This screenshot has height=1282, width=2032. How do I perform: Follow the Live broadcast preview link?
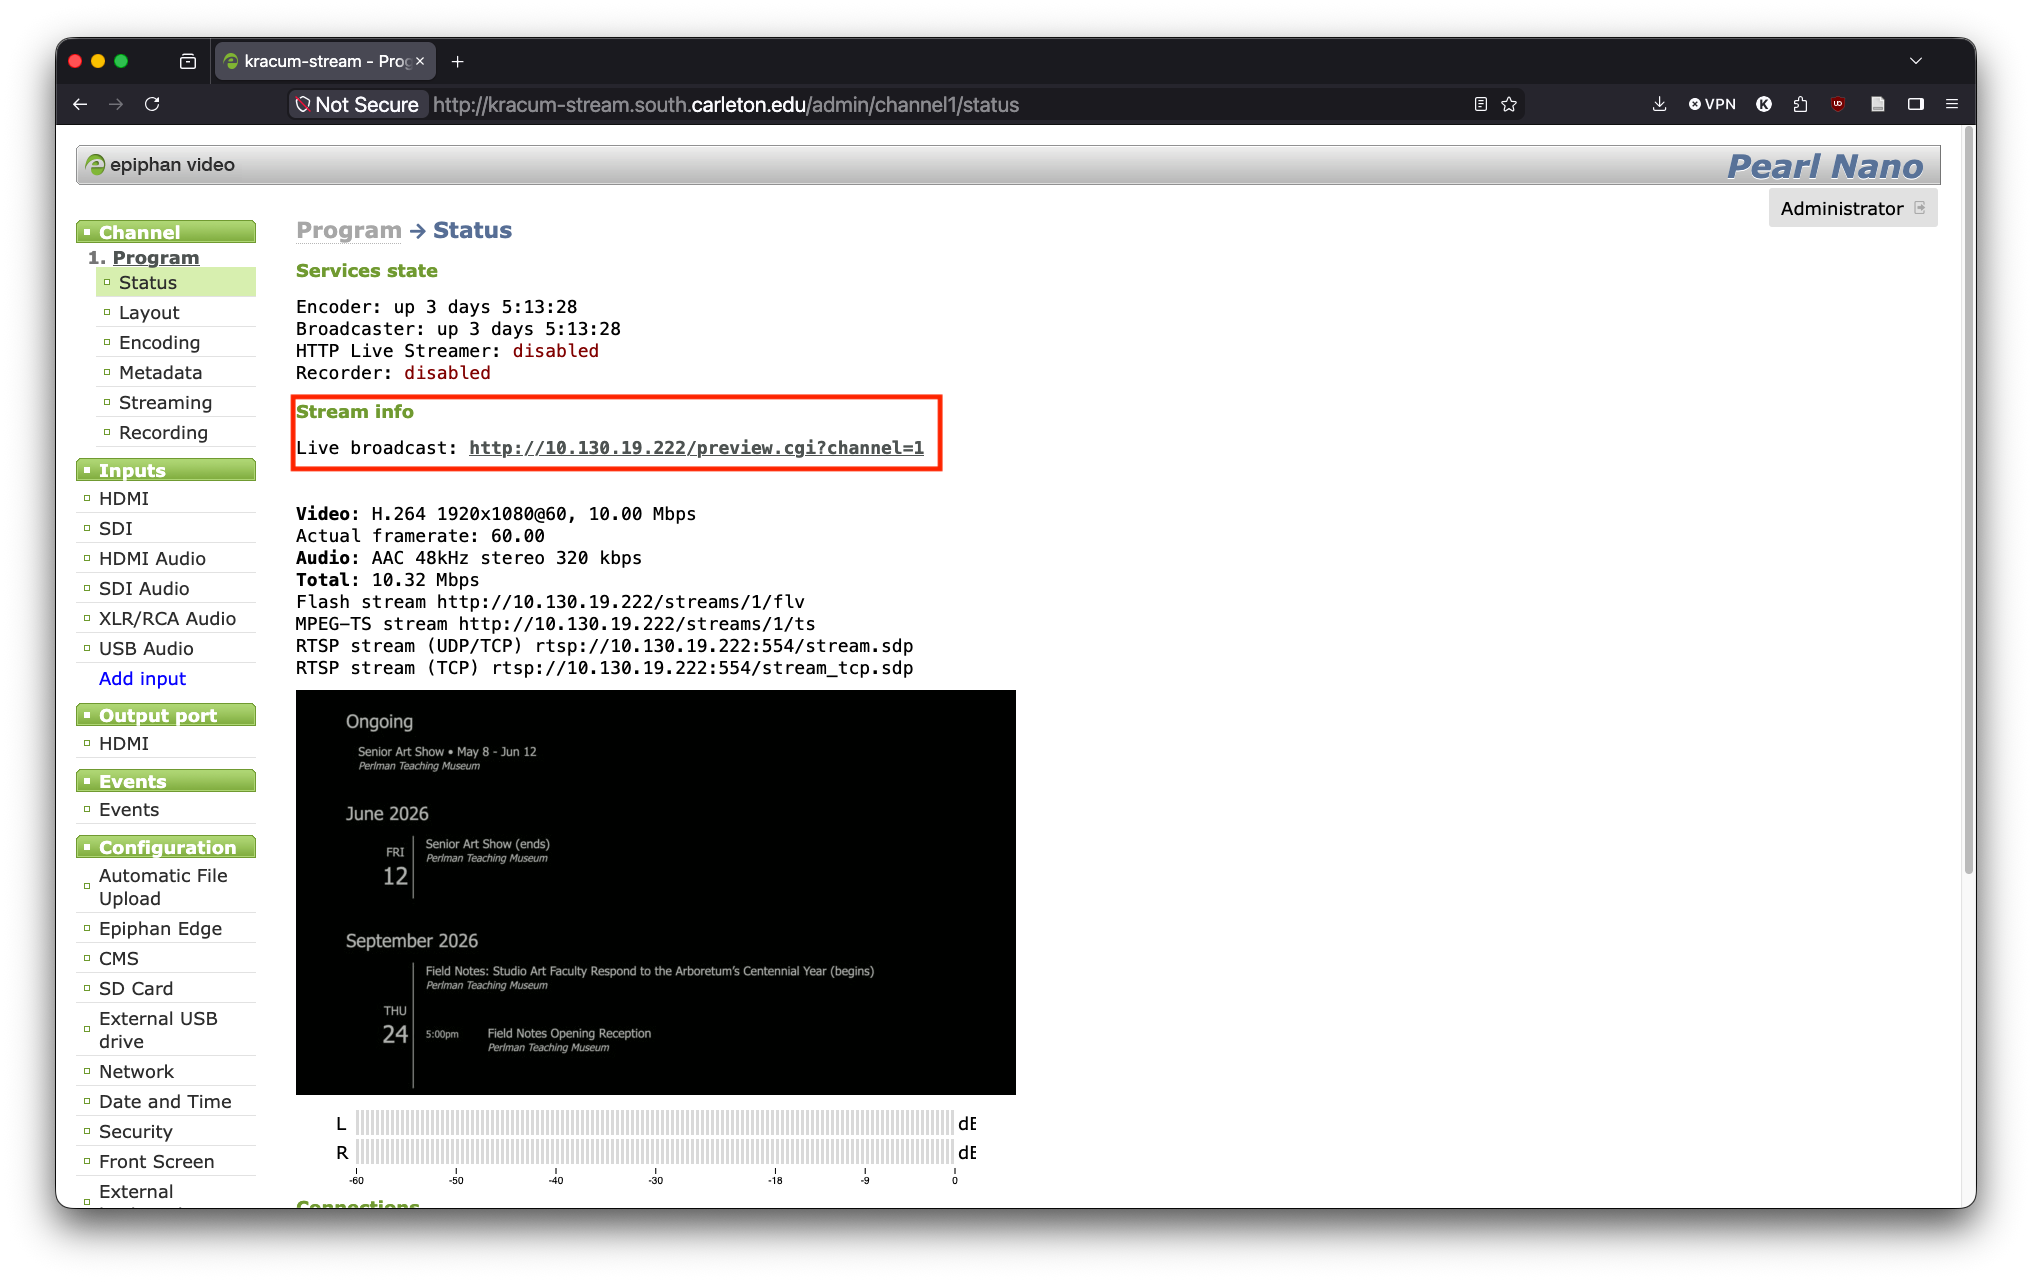coord(696,448)
